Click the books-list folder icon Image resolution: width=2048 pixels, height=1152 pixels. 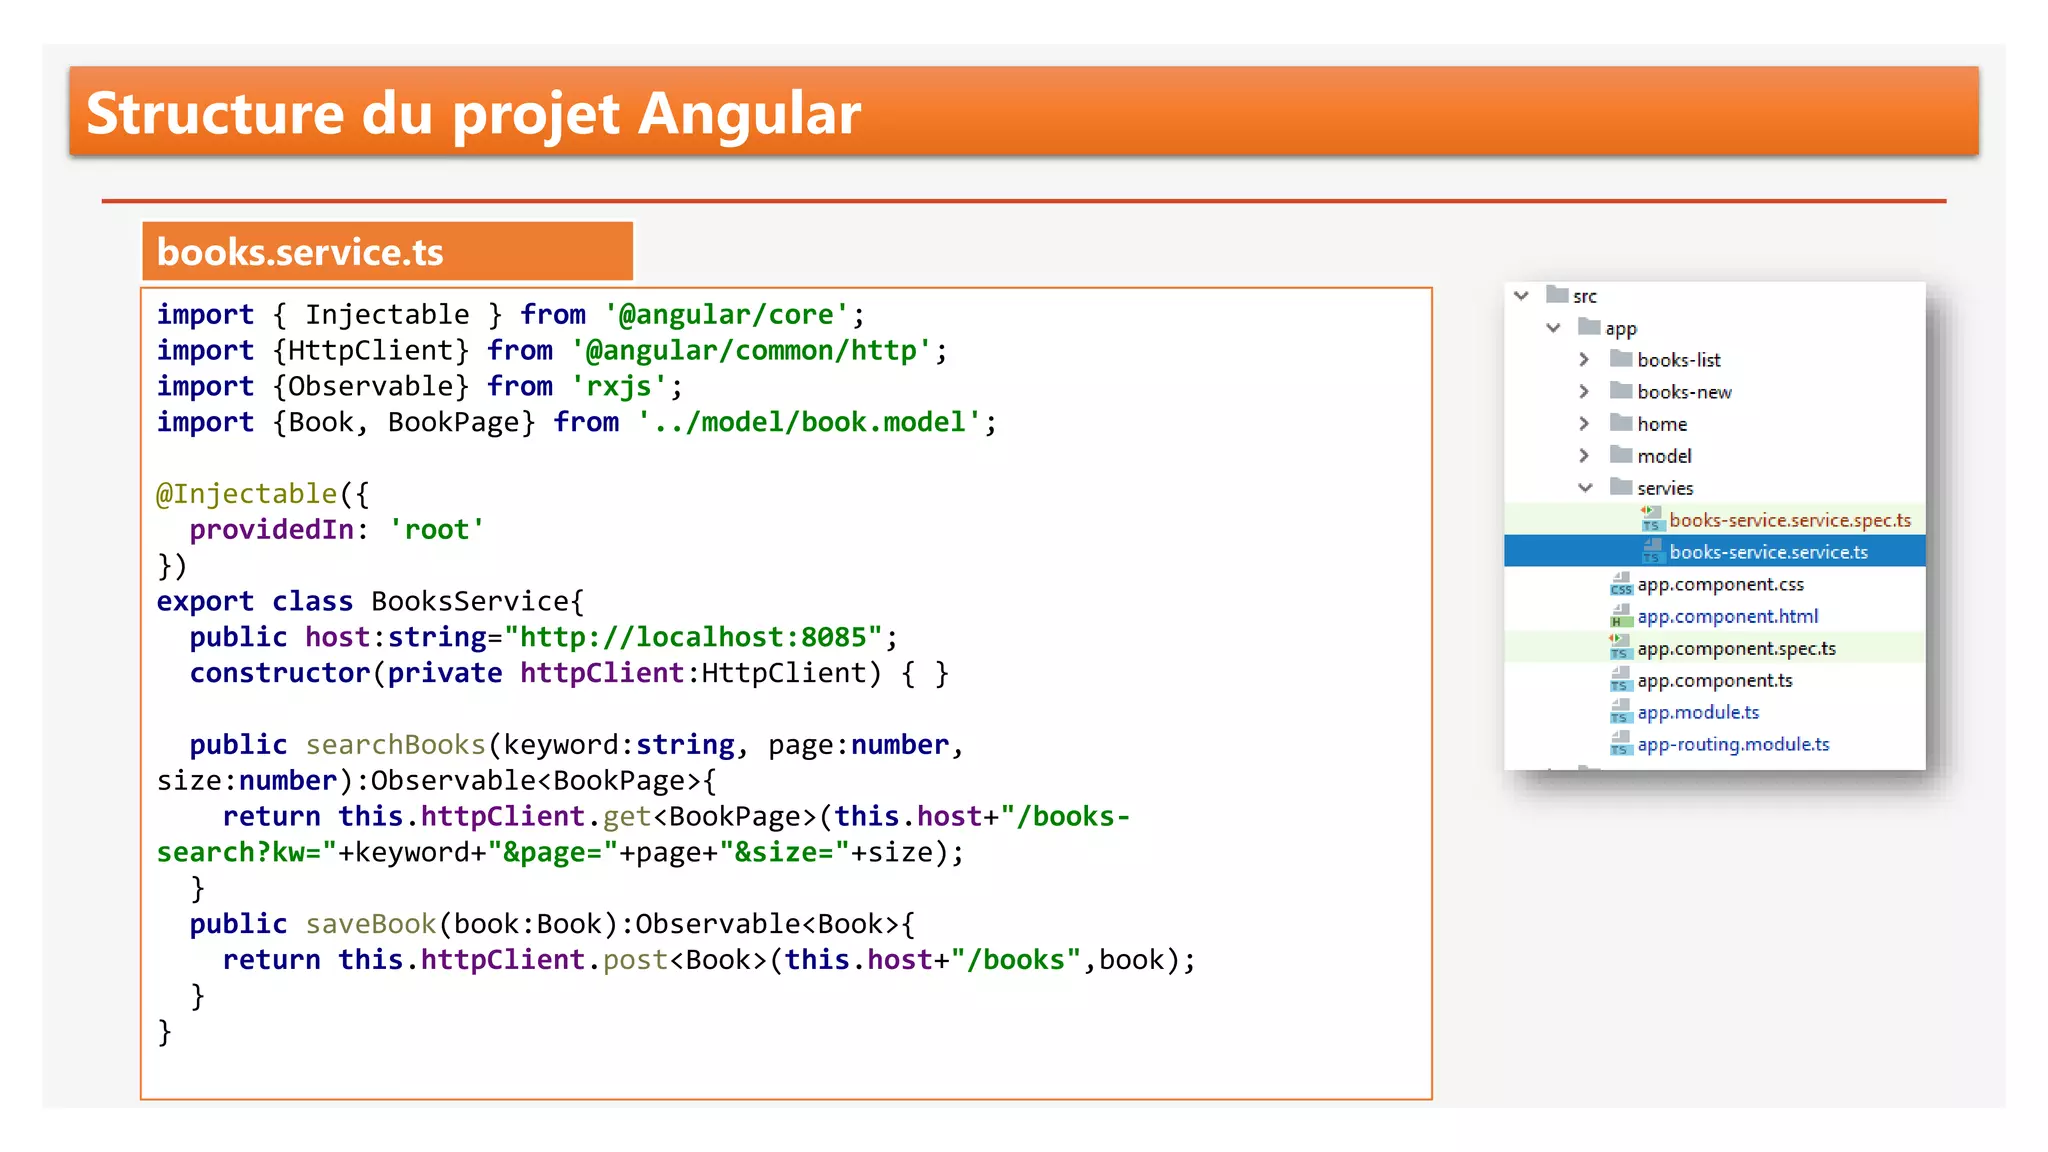[1621, 359]
